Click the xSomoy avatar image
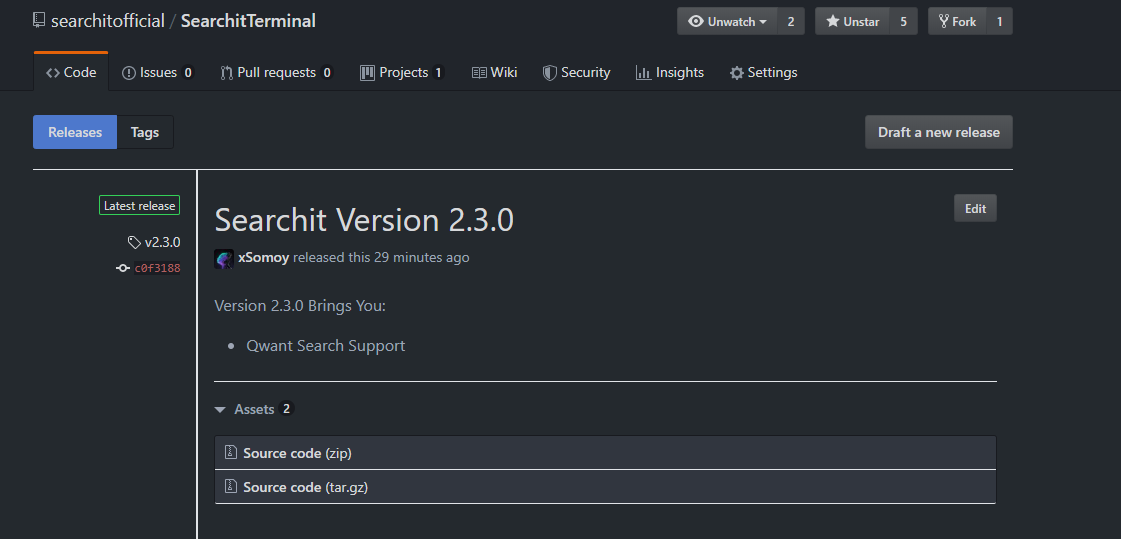 (224, 259)
